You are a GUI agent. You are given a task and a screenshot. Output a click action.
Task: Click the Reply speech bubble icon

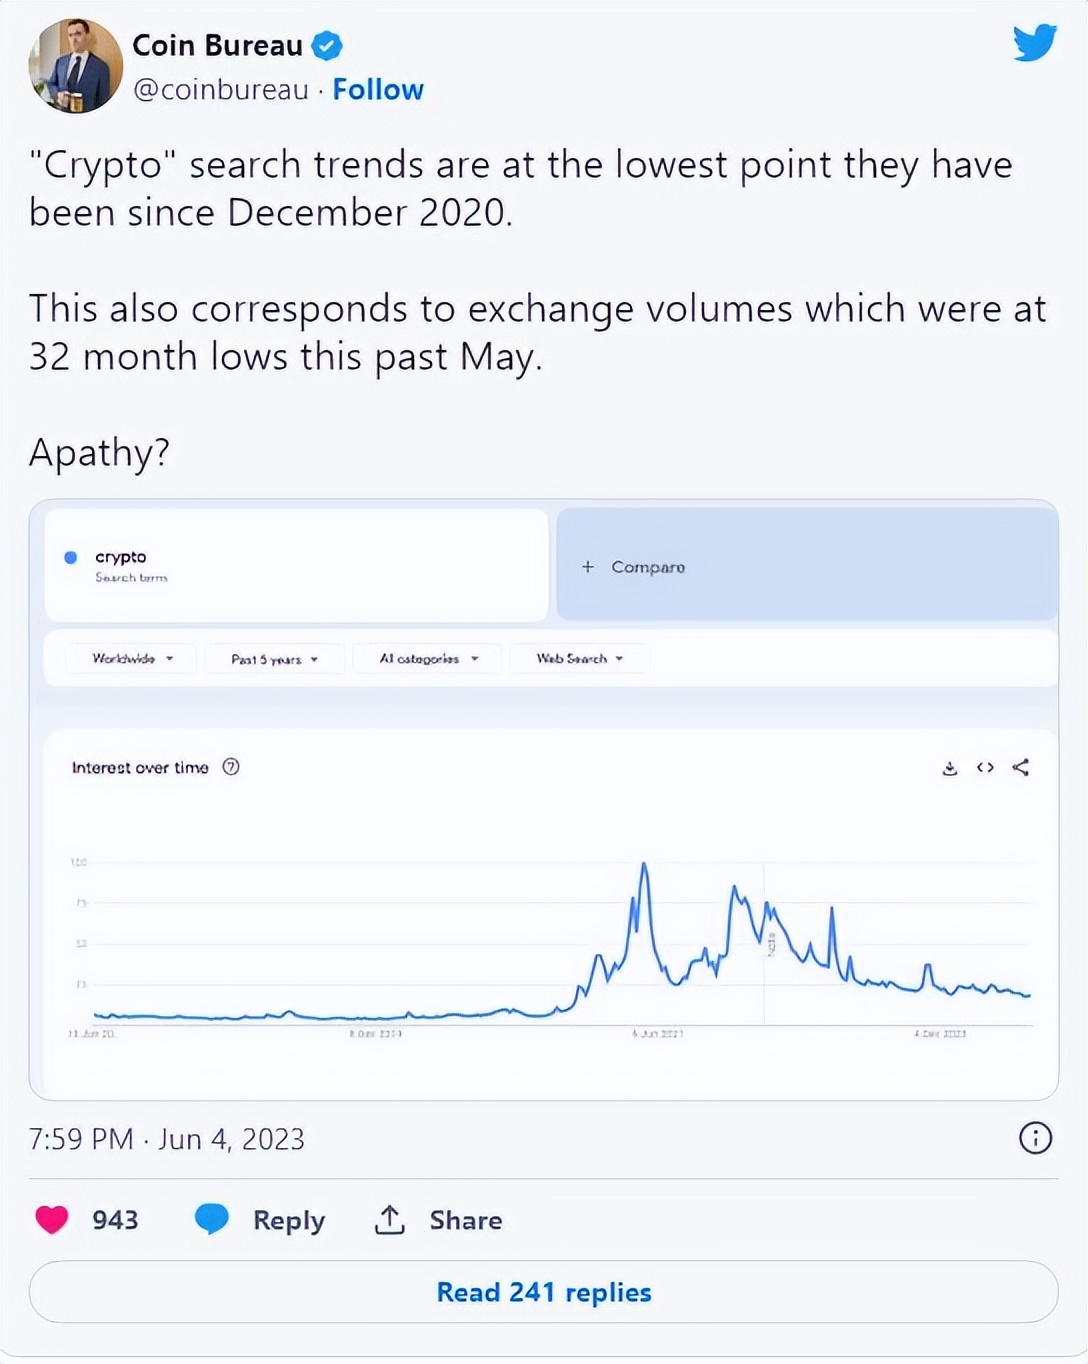[x=211, y=1220]
